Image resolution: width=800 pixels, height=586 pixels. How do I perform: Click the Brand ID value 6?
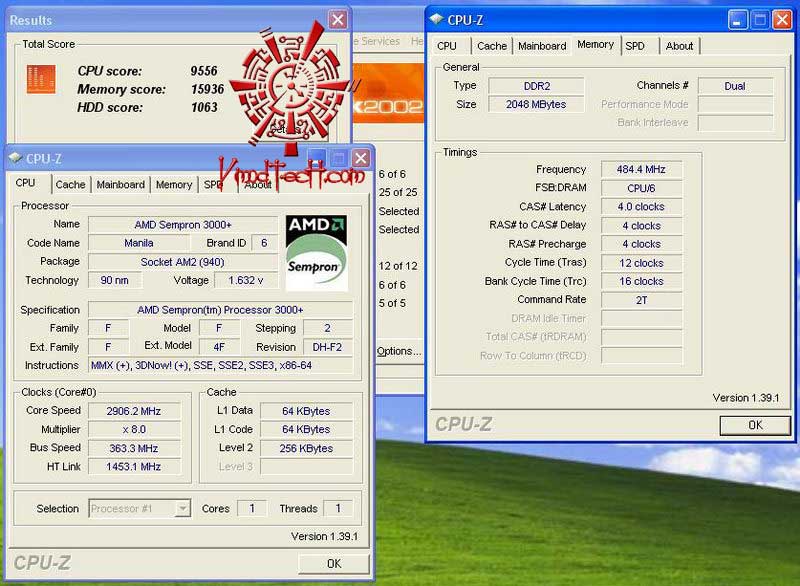(264, 243)
